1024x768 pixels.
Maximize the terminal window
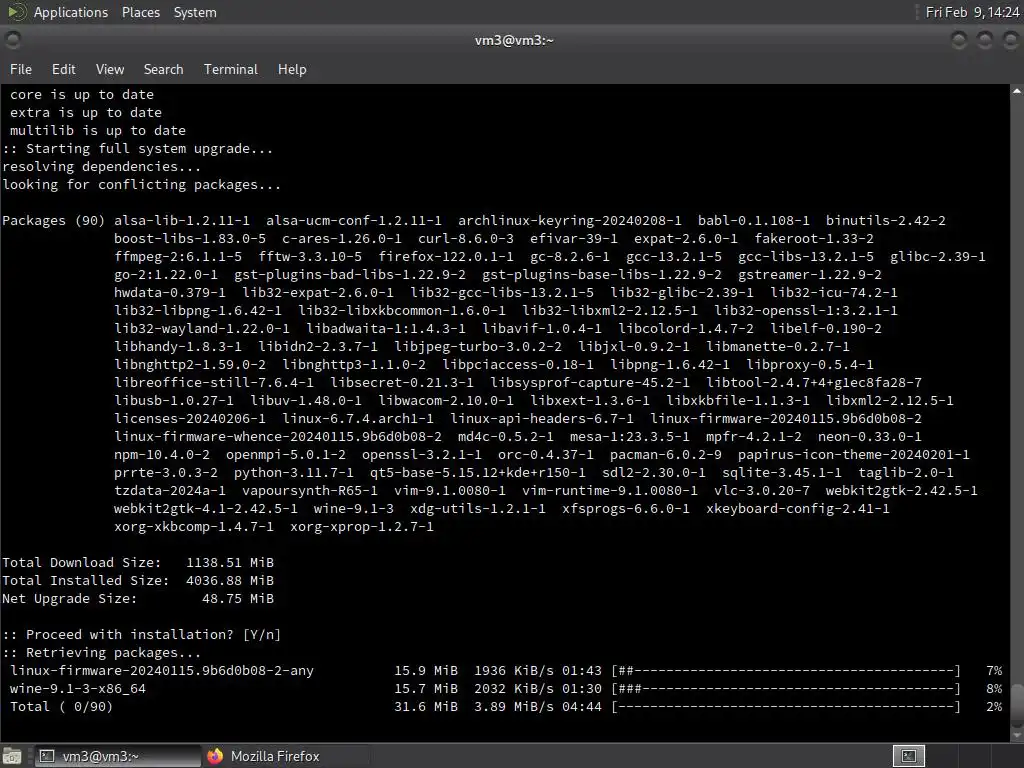point(985,40)
